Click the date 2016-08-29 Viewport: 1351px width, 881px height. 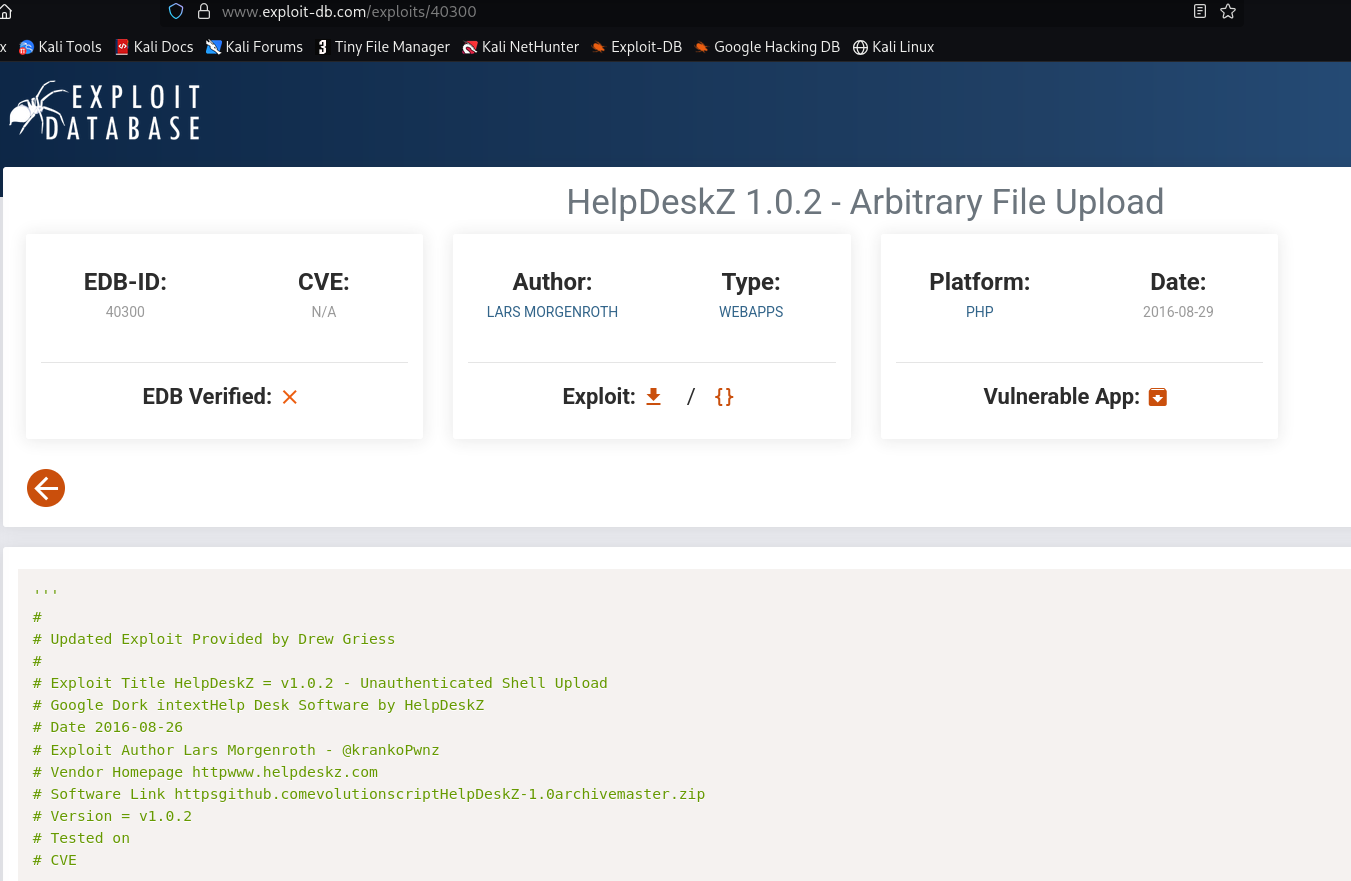pos(1178,312)
